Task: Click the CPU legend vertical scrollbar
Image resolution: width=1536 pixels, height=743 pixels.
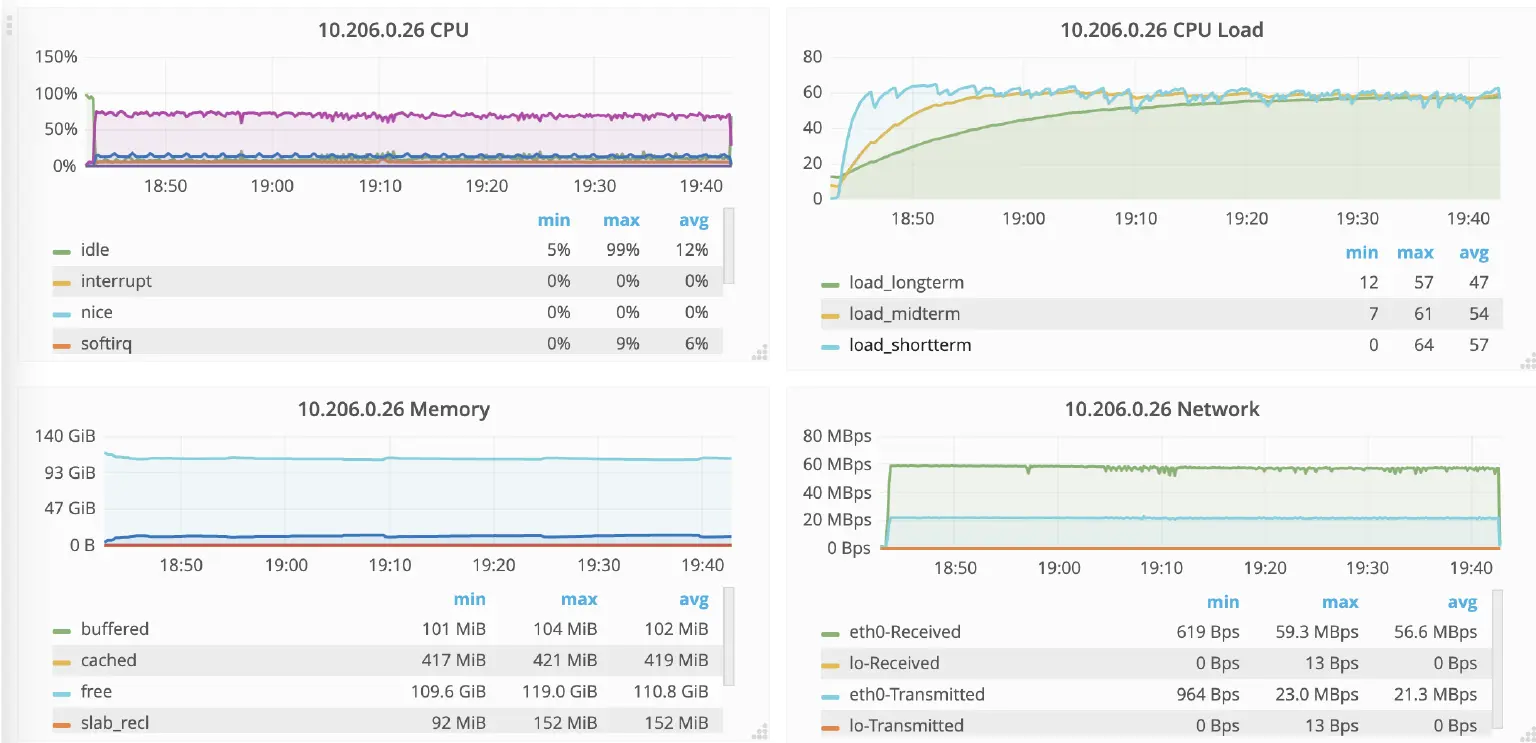Action: point(729,245)
